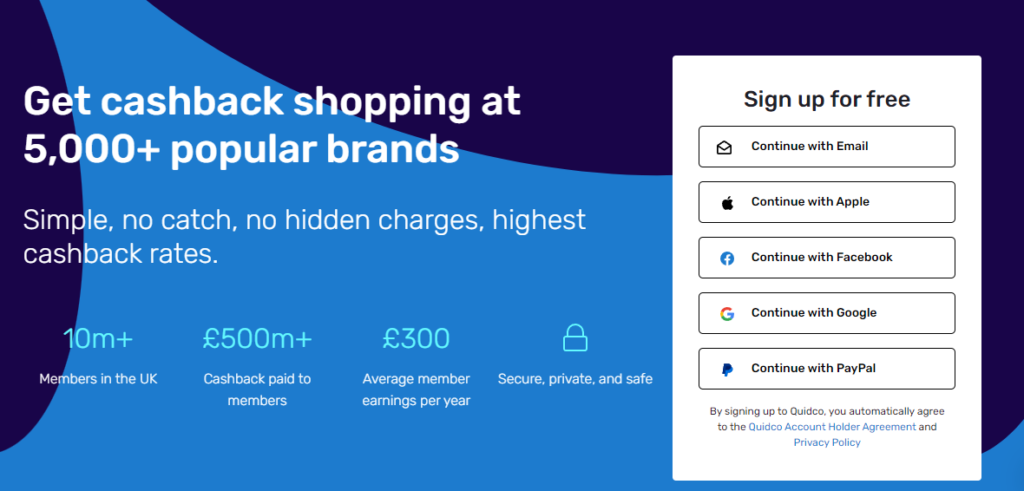
Task: Open the Privacy Policy link
Action: click(x=827, y=442)
